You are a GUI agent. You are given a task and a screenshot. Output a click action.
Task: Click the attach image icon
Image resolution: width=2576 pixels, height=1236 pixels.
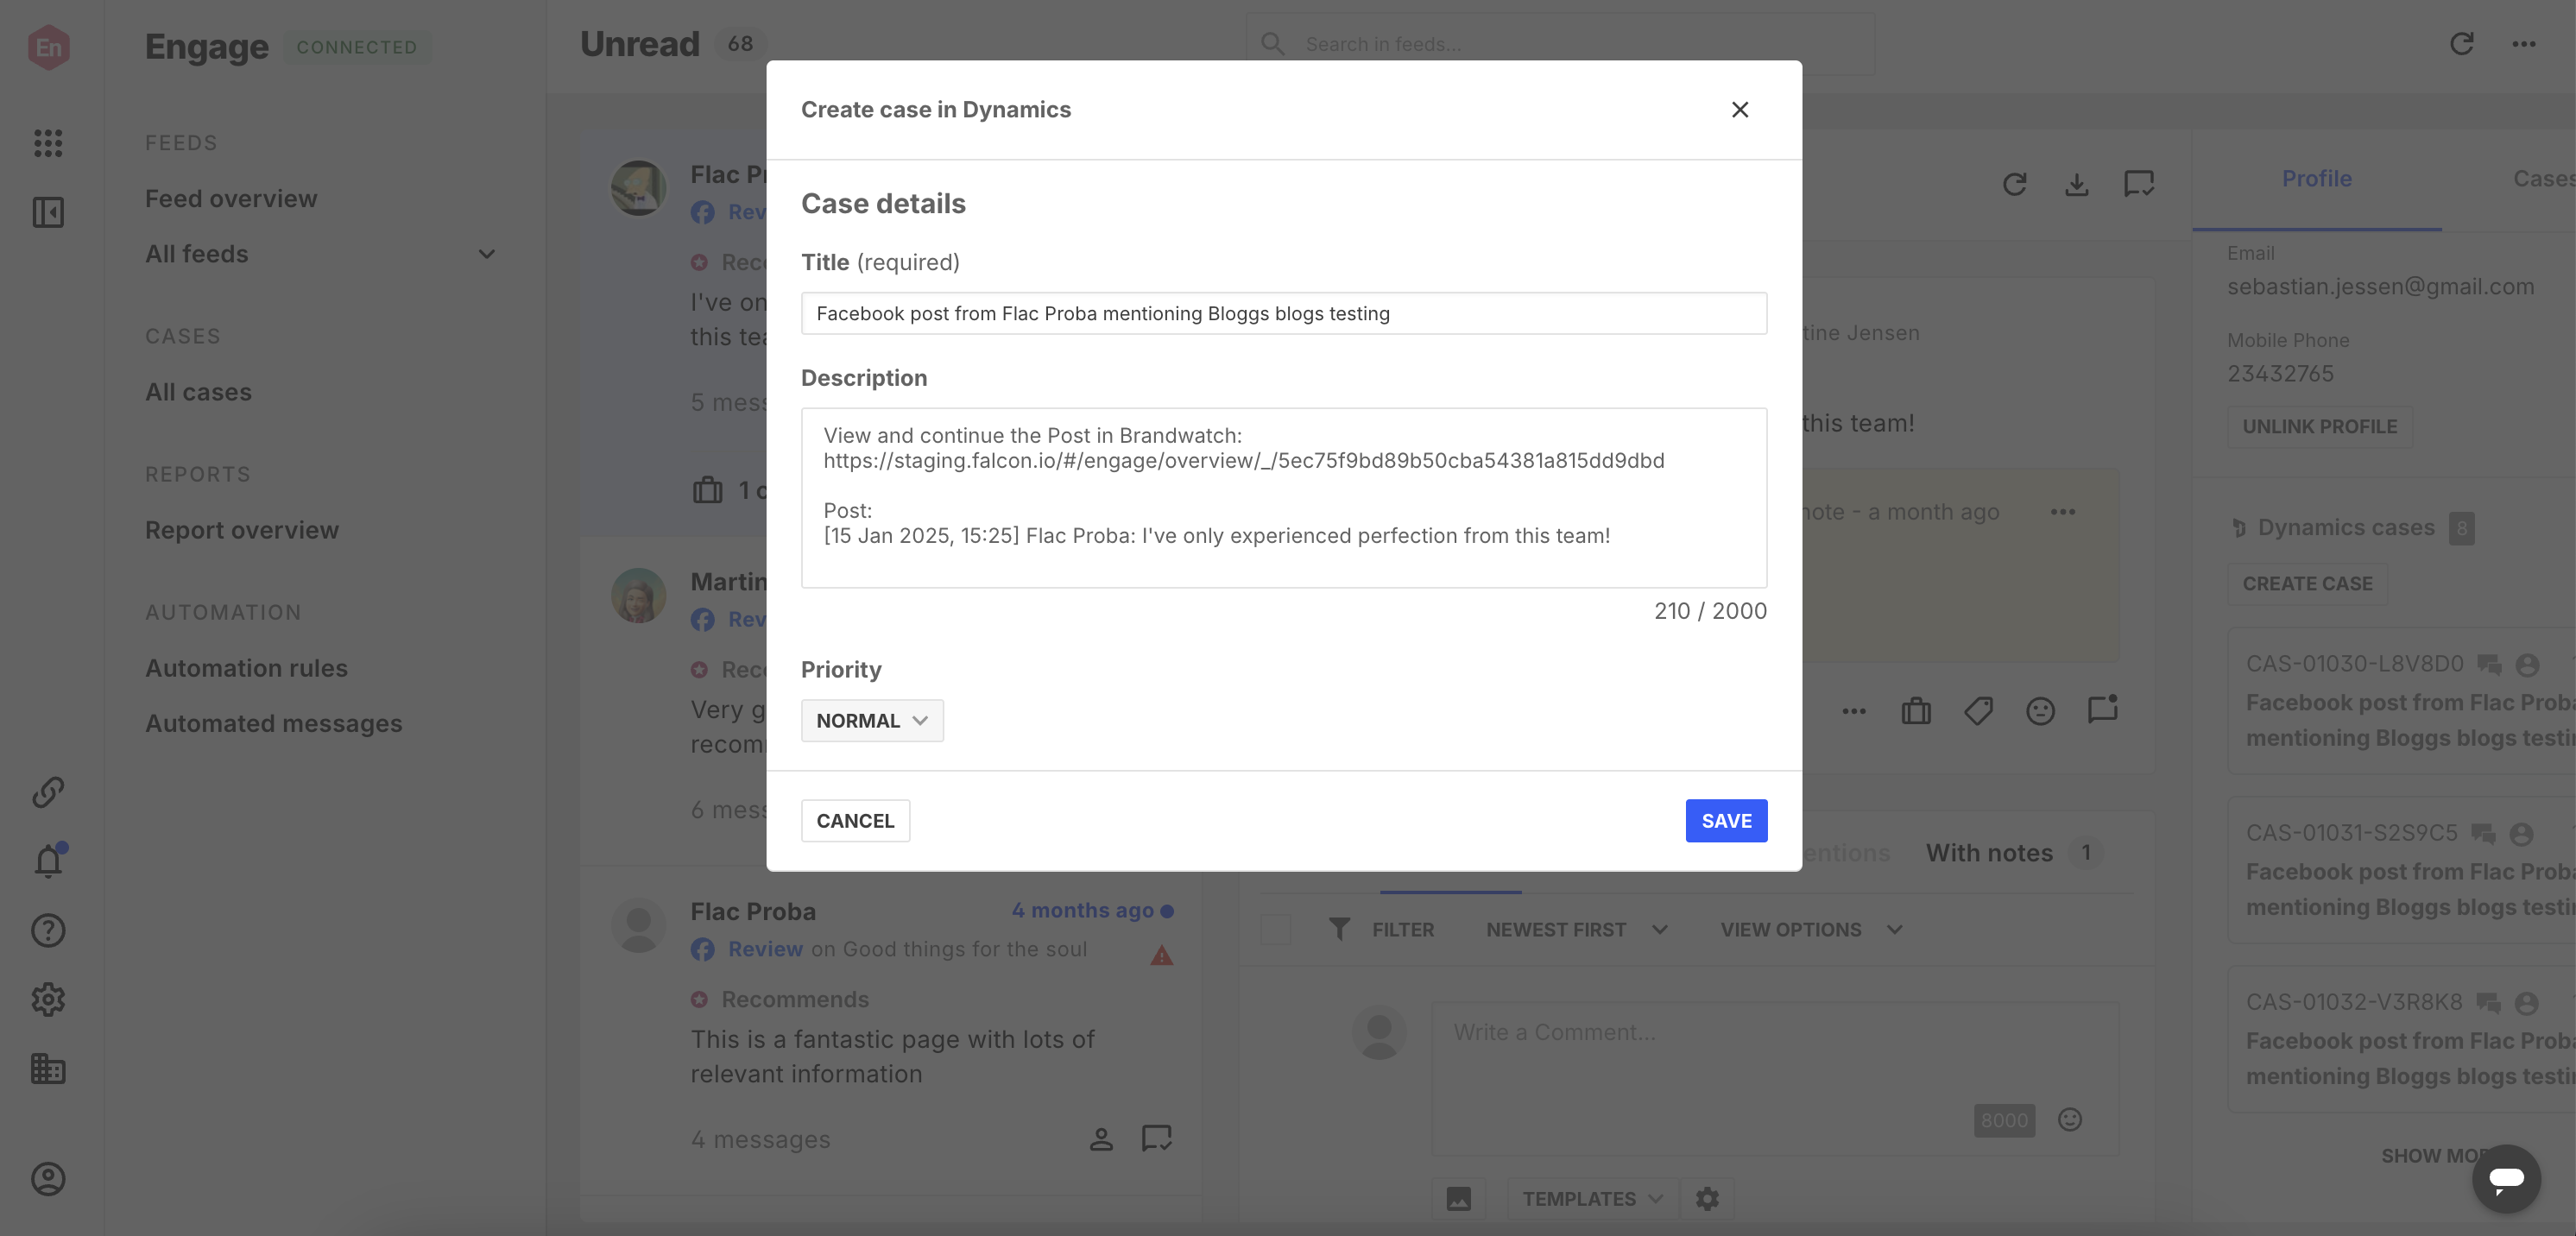coord(1459,1198)
